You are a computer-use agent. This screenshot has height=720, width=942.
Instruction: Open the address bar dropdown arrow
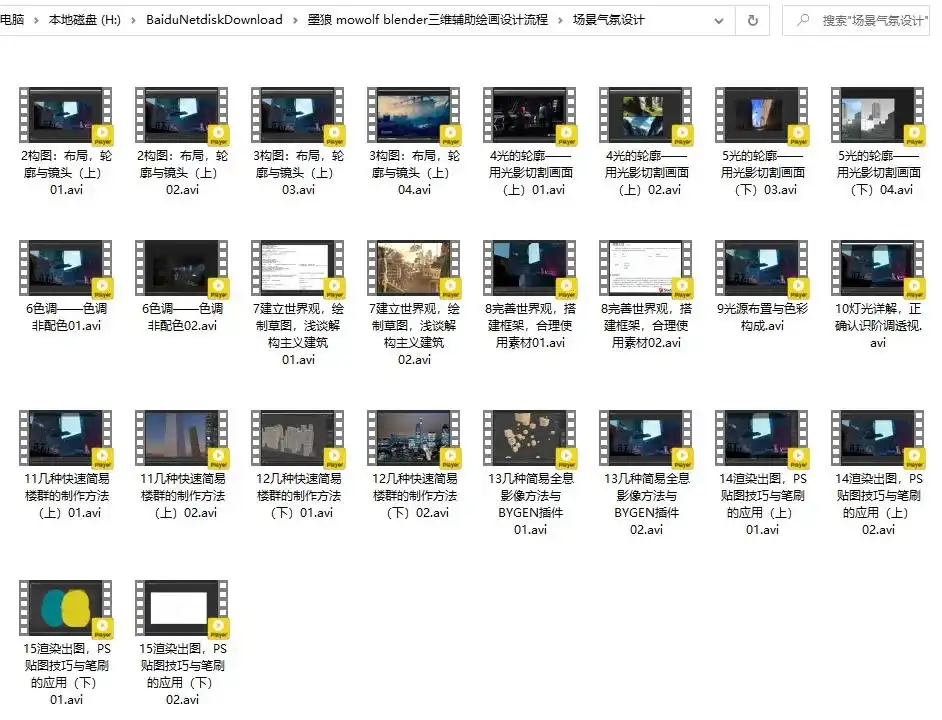click(718, 20)
